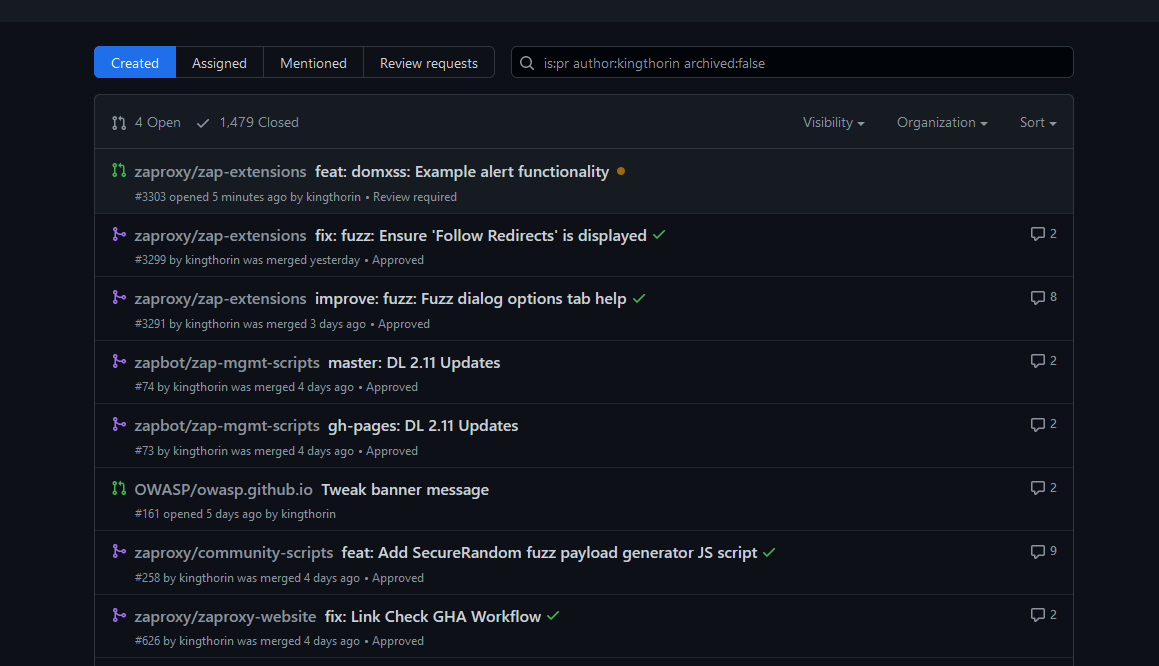Click the green checkmark next to '1,479 Closed'
This screenshot has height=666, width=1159.
pos(203,122)
